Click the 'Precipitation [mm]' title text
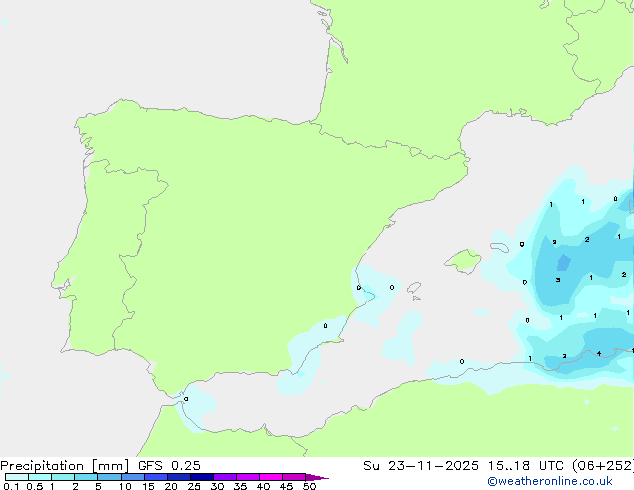 point(65,466)
